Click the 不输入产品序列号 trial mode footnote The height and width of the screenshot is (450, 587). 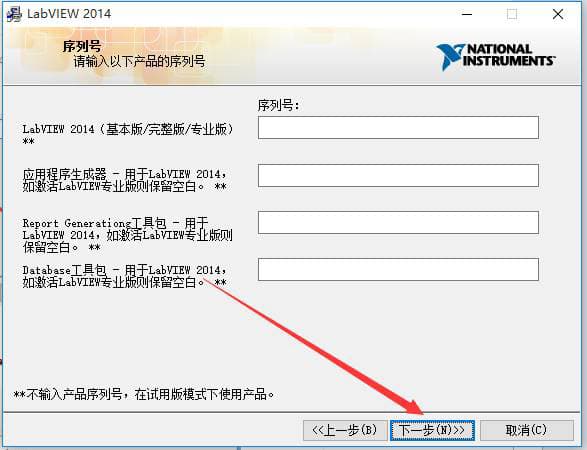[144, 394]
